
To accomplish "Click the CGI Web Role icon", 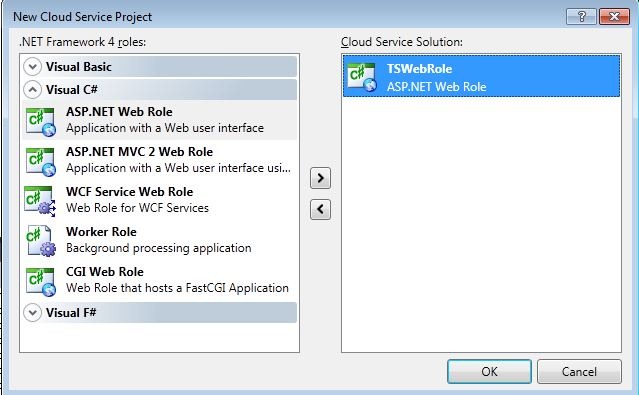I will coord(40,281).
